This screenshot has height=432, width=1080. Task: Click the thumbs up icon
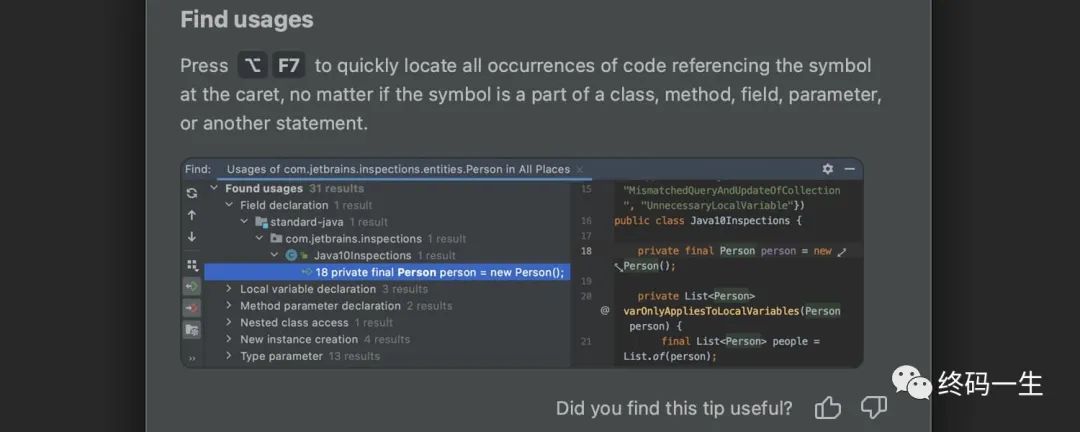pos(827,408)
